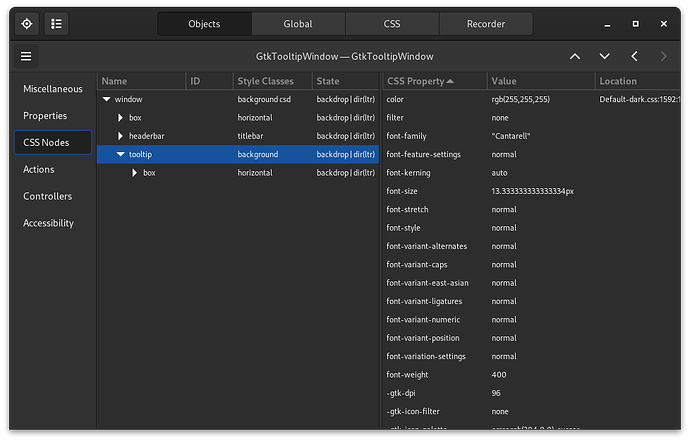Select the font-kerning row

[x=532, y=173]
